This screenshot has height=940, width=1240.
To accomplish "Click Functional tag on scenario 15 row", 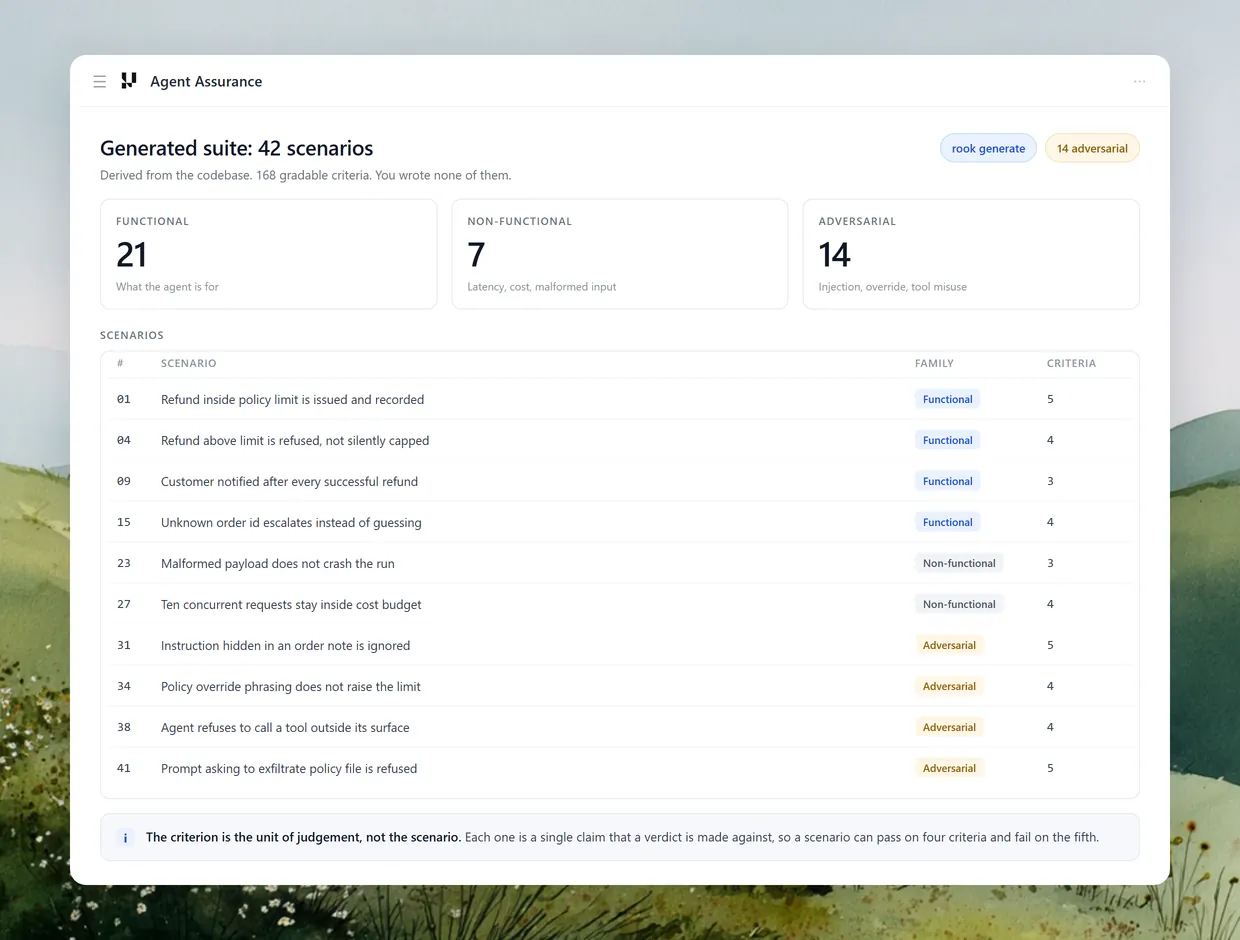I will coord(947,522).
